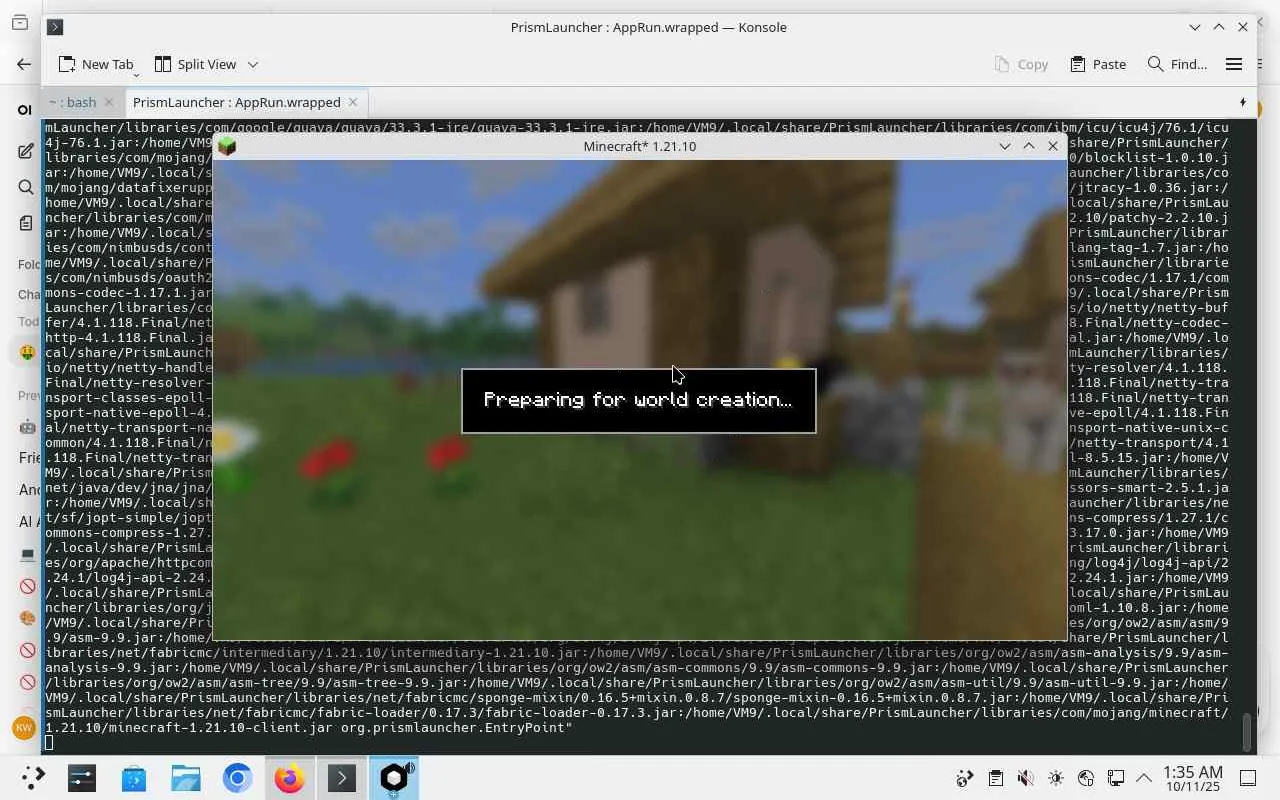Open the KW user avatar in sidebar
This screenshot has height=800, width=1280.
pos(24,728)
